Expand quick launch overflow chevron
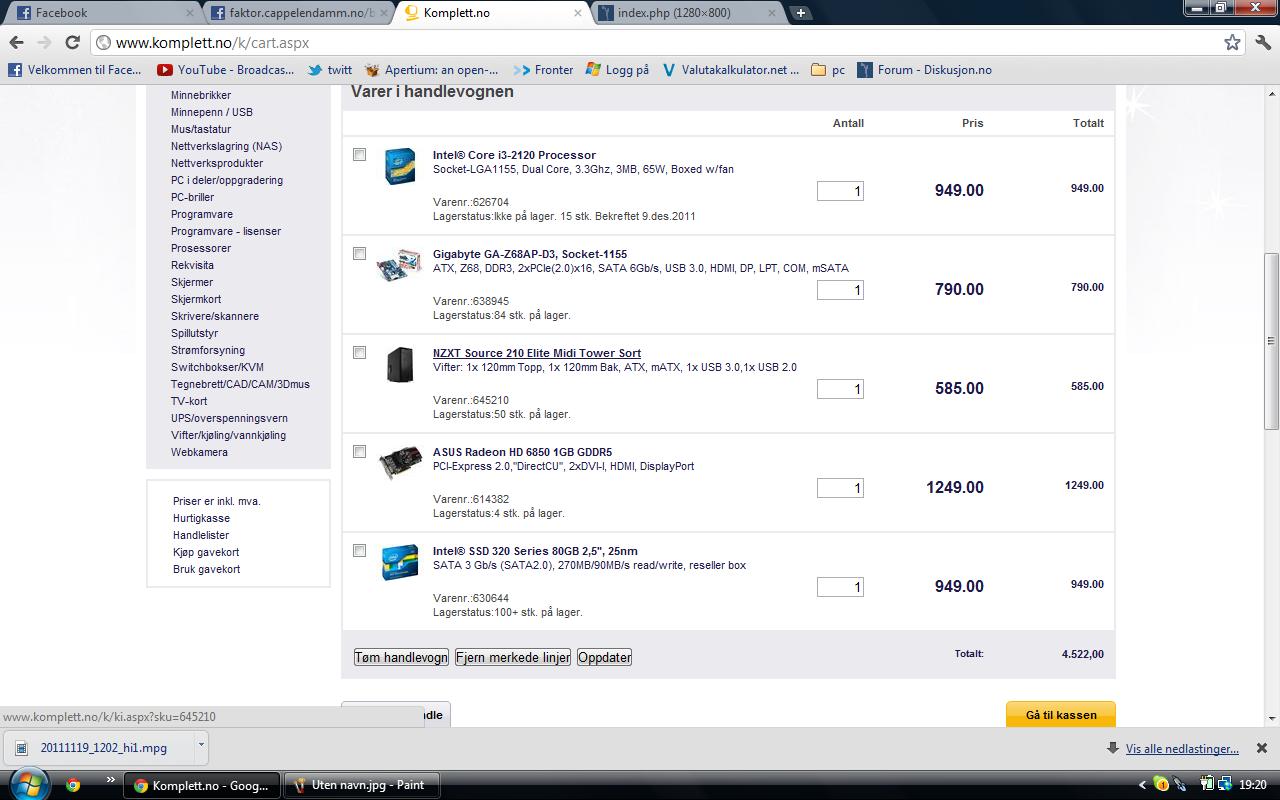Viewport: 1280px width, 800px height. 111,781
